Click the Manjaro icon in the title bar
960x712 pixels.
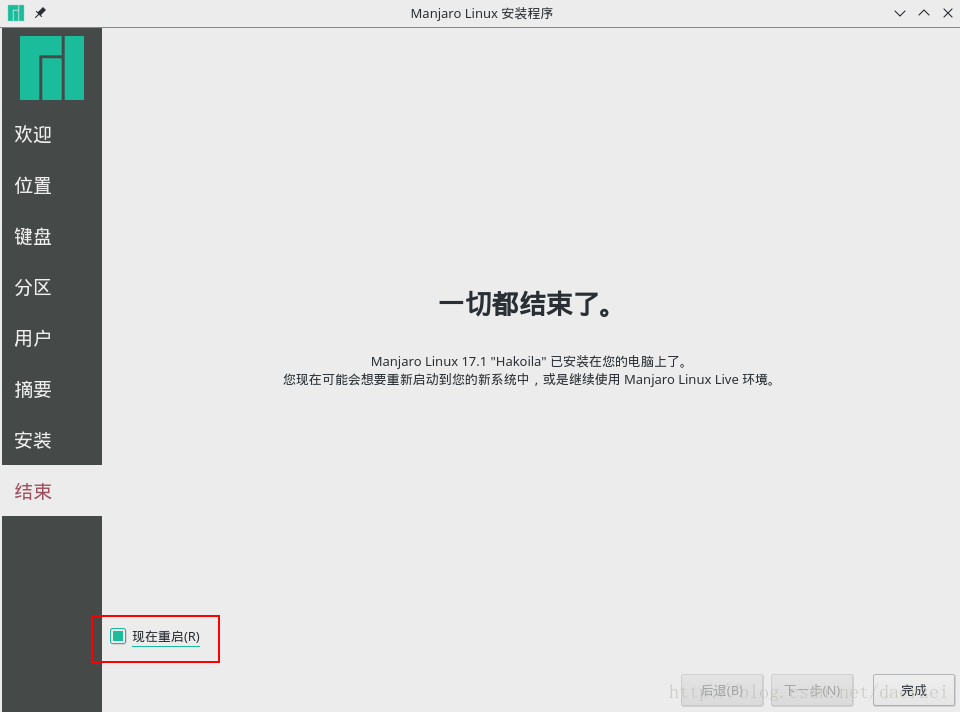(16, 13)
